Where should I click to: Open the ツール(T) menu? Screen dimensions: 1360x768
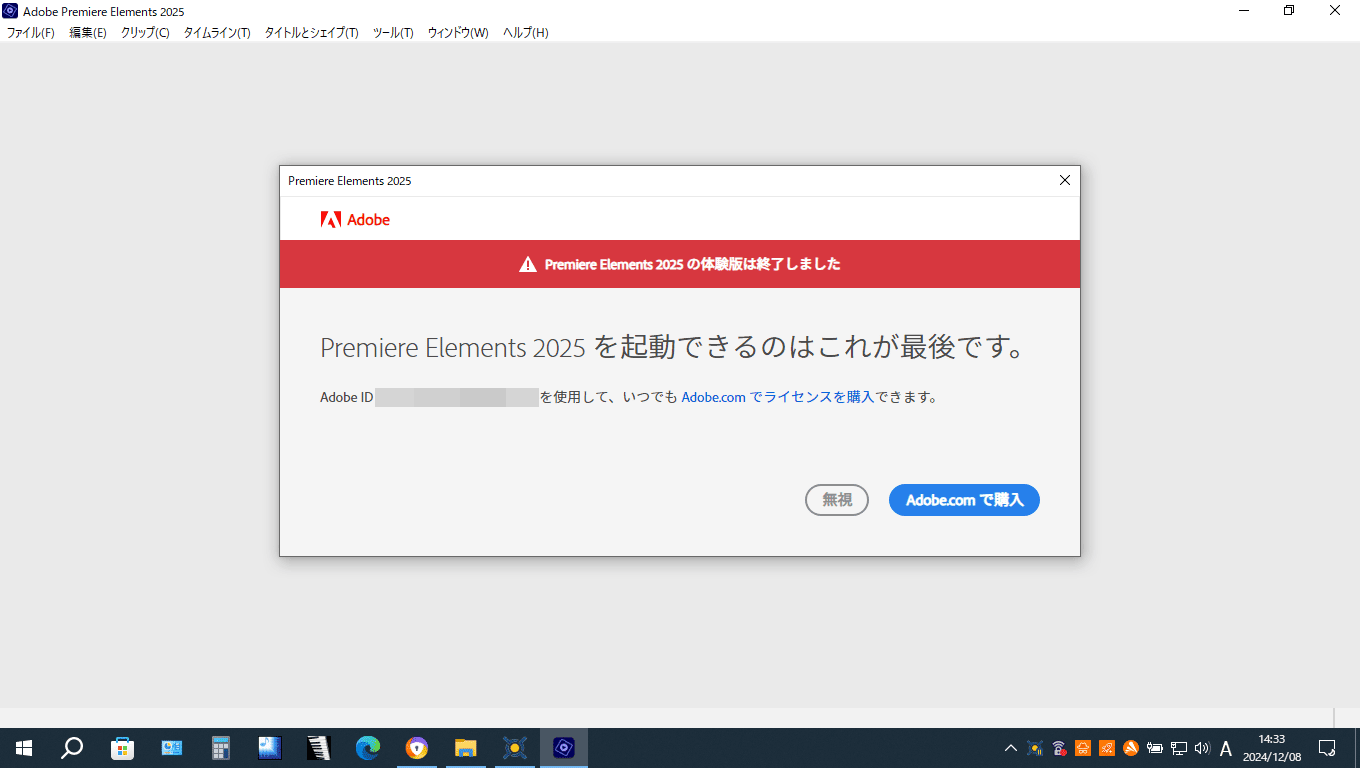[x=393, y=33]
